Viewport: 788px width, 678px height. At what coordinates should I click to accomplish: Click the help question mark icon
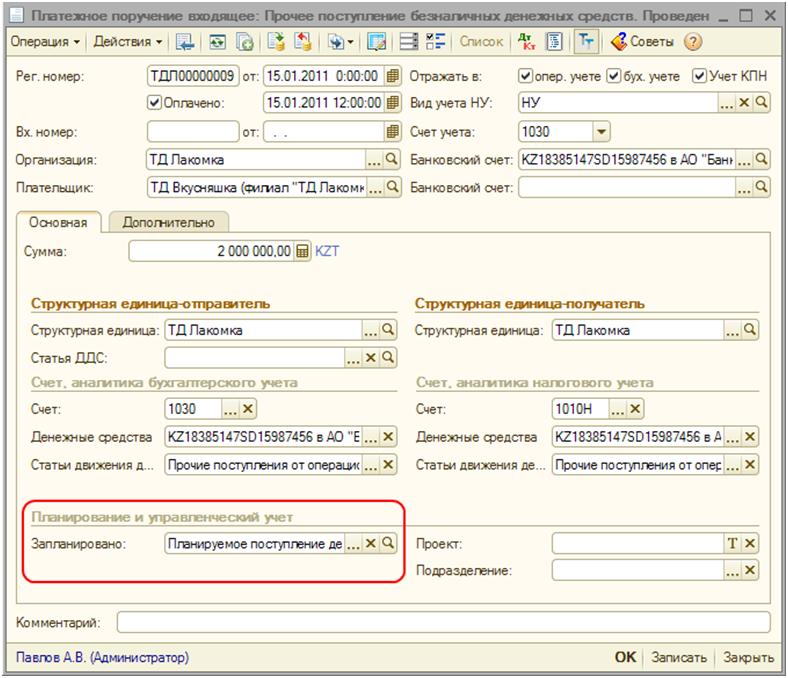[692, 42]
